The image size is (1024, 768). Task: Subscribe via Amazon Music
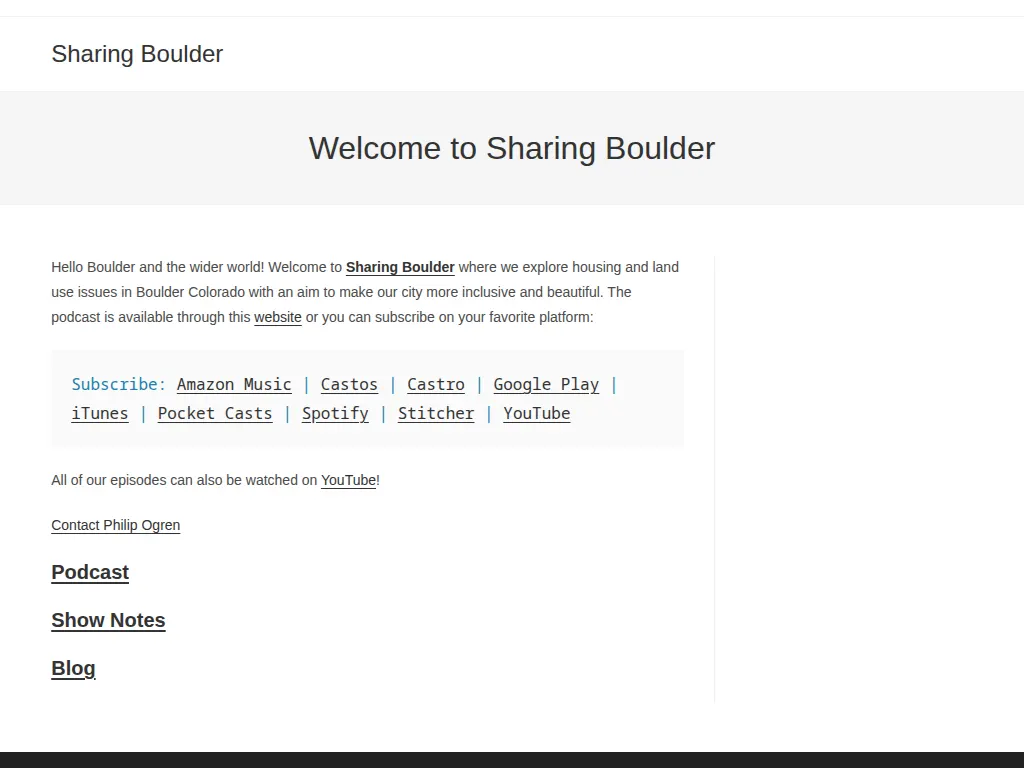234,385
